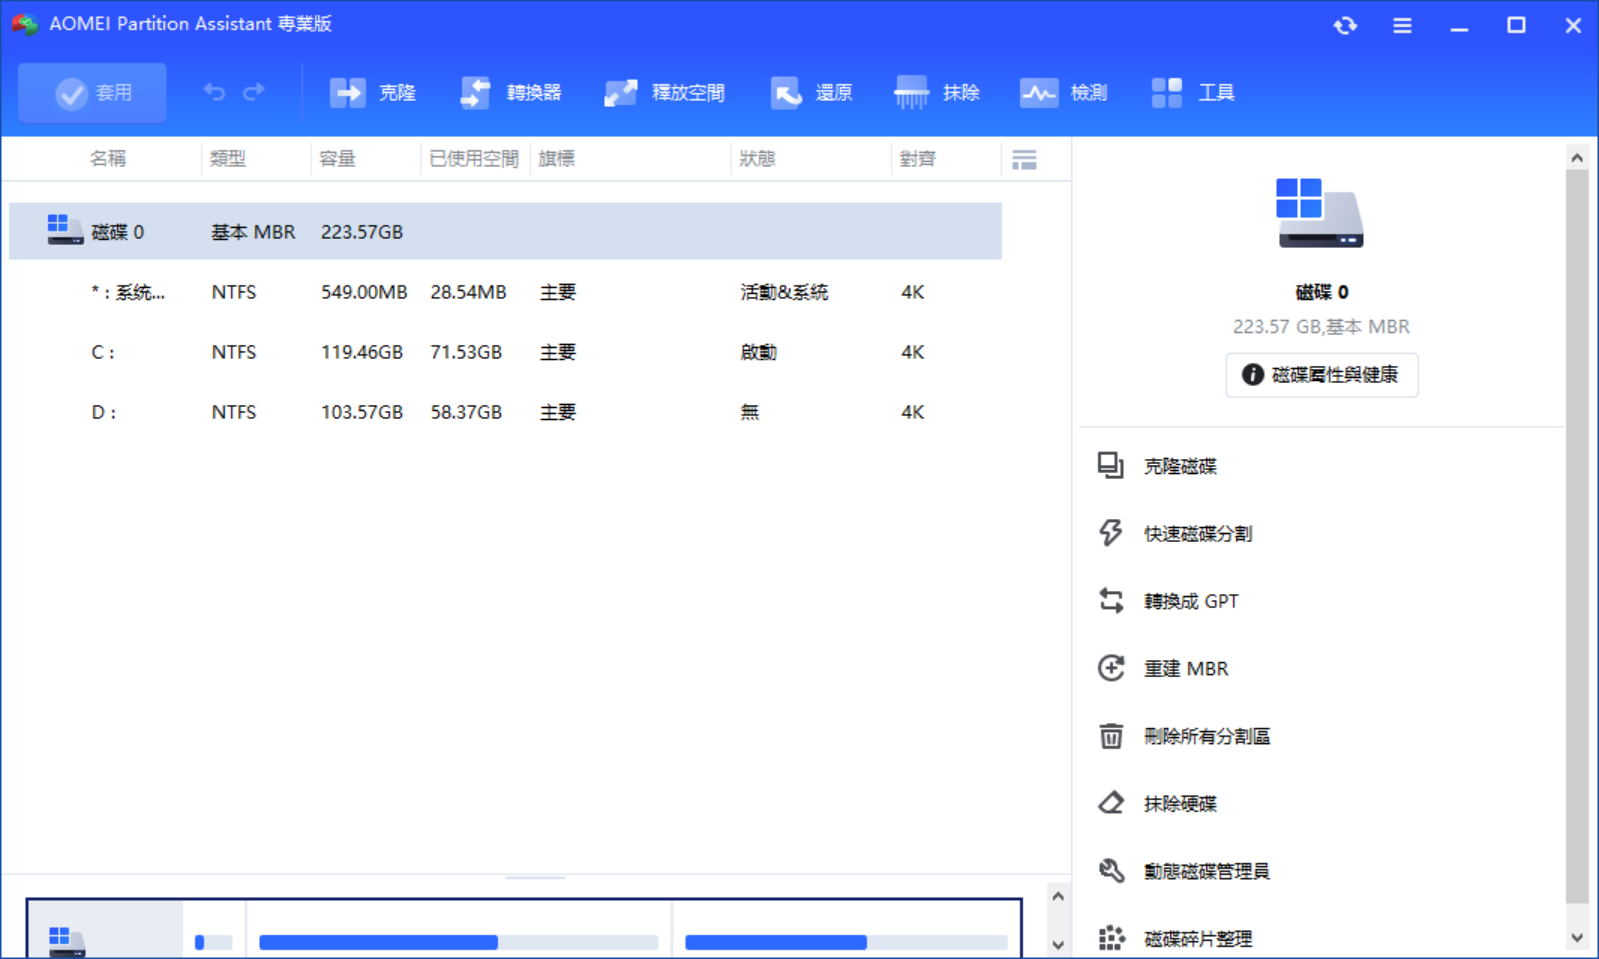The width and height of the screenshot is (1599, 959).
Task: Undo the last operation arrow
Action: (214, 92)
